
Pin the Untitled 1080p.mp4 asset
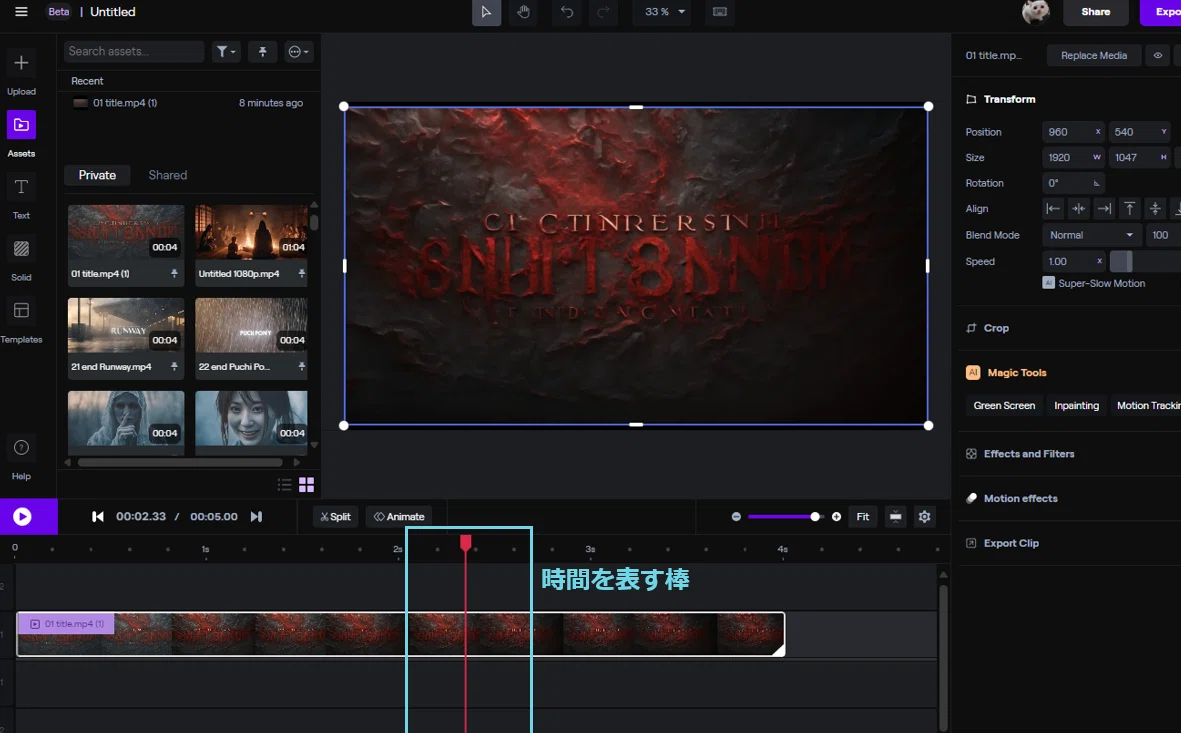[301, 273]
